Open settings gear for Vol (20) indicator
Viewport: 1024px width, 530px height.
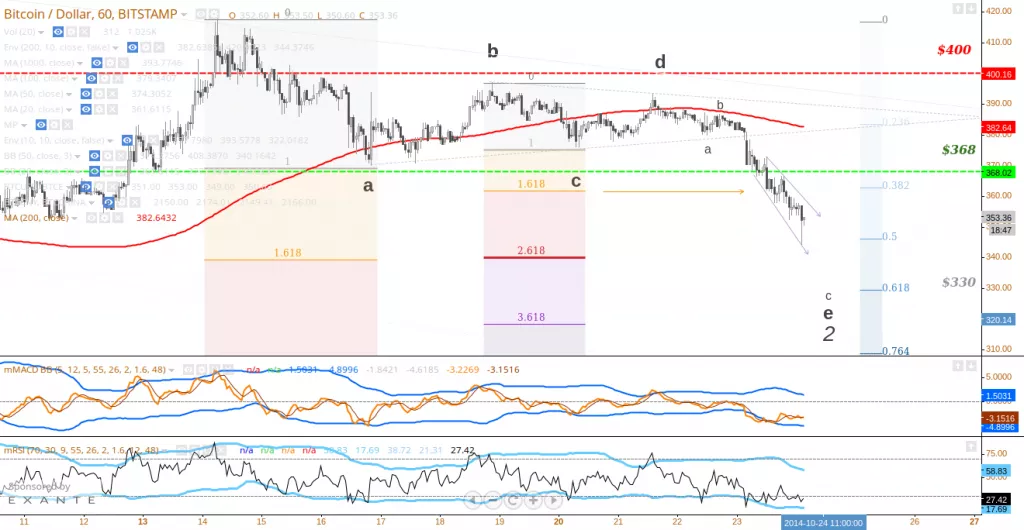click(x=72, y=32)
